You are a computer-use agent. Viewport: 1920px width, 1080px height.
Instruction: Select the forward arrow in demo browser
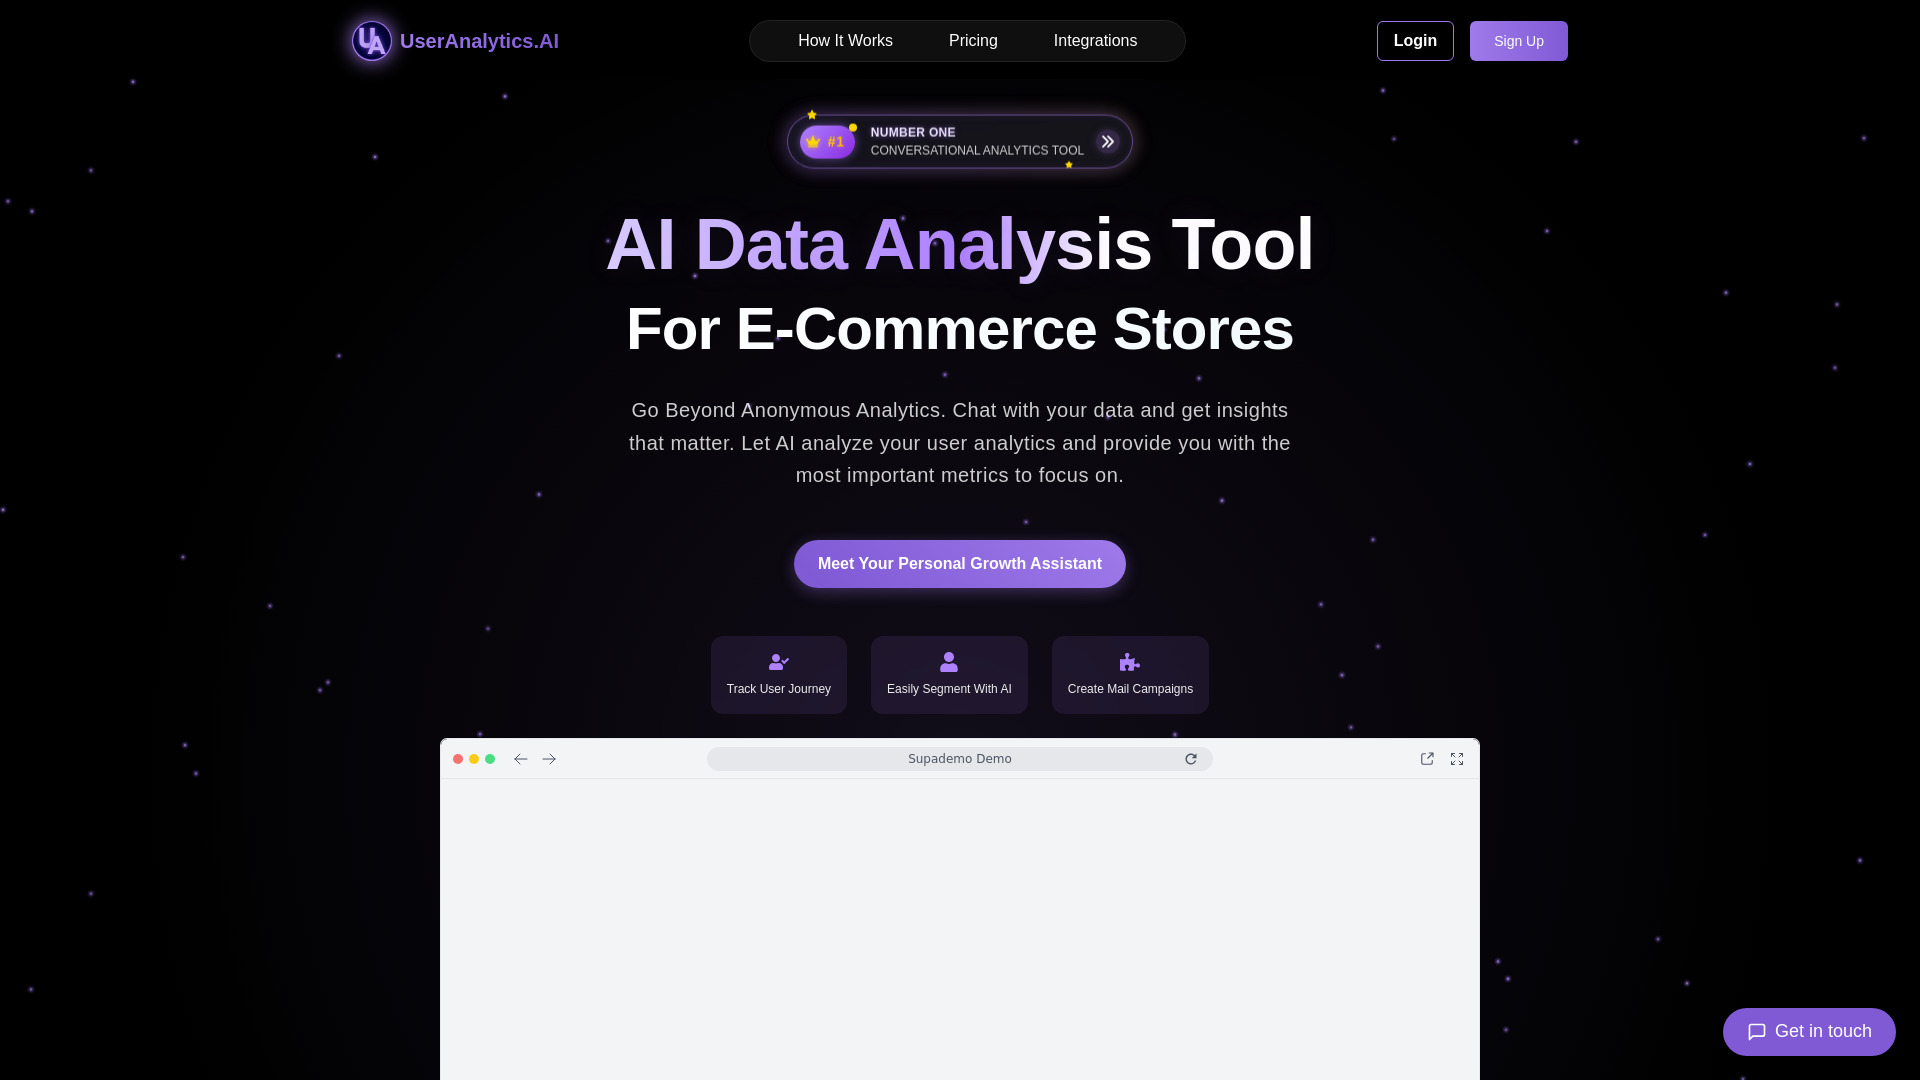[x=549, y=757]
